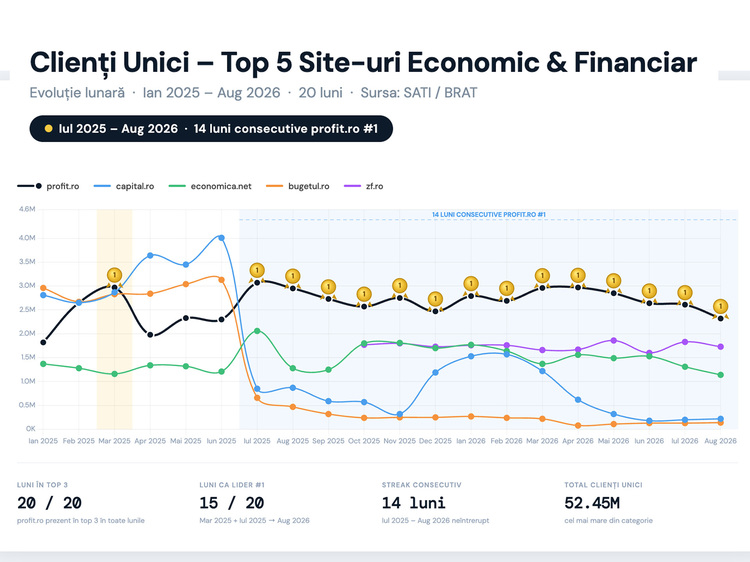
Task: Click the 'Ian 2025' x-axis label
Action: click(x=43, y=441)
